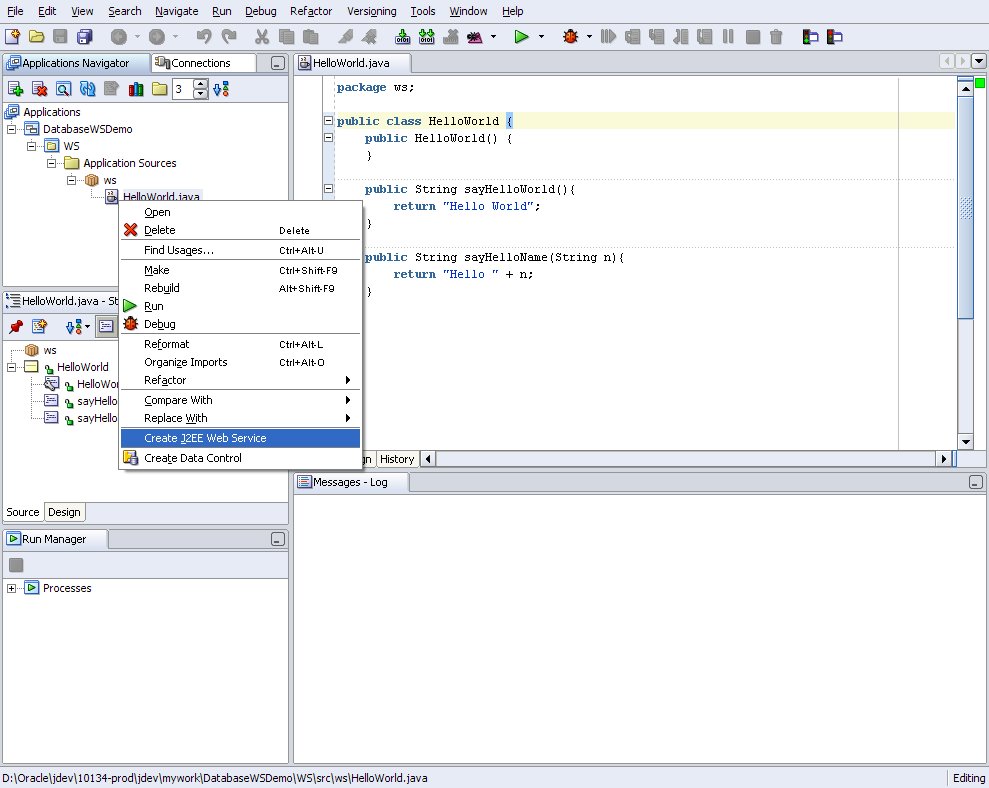Image resolution: width=989 pixels, height=788 pixels.
Task: Toggle the show methods button in Structure toolbar
Action: click(x=106, y=326)
